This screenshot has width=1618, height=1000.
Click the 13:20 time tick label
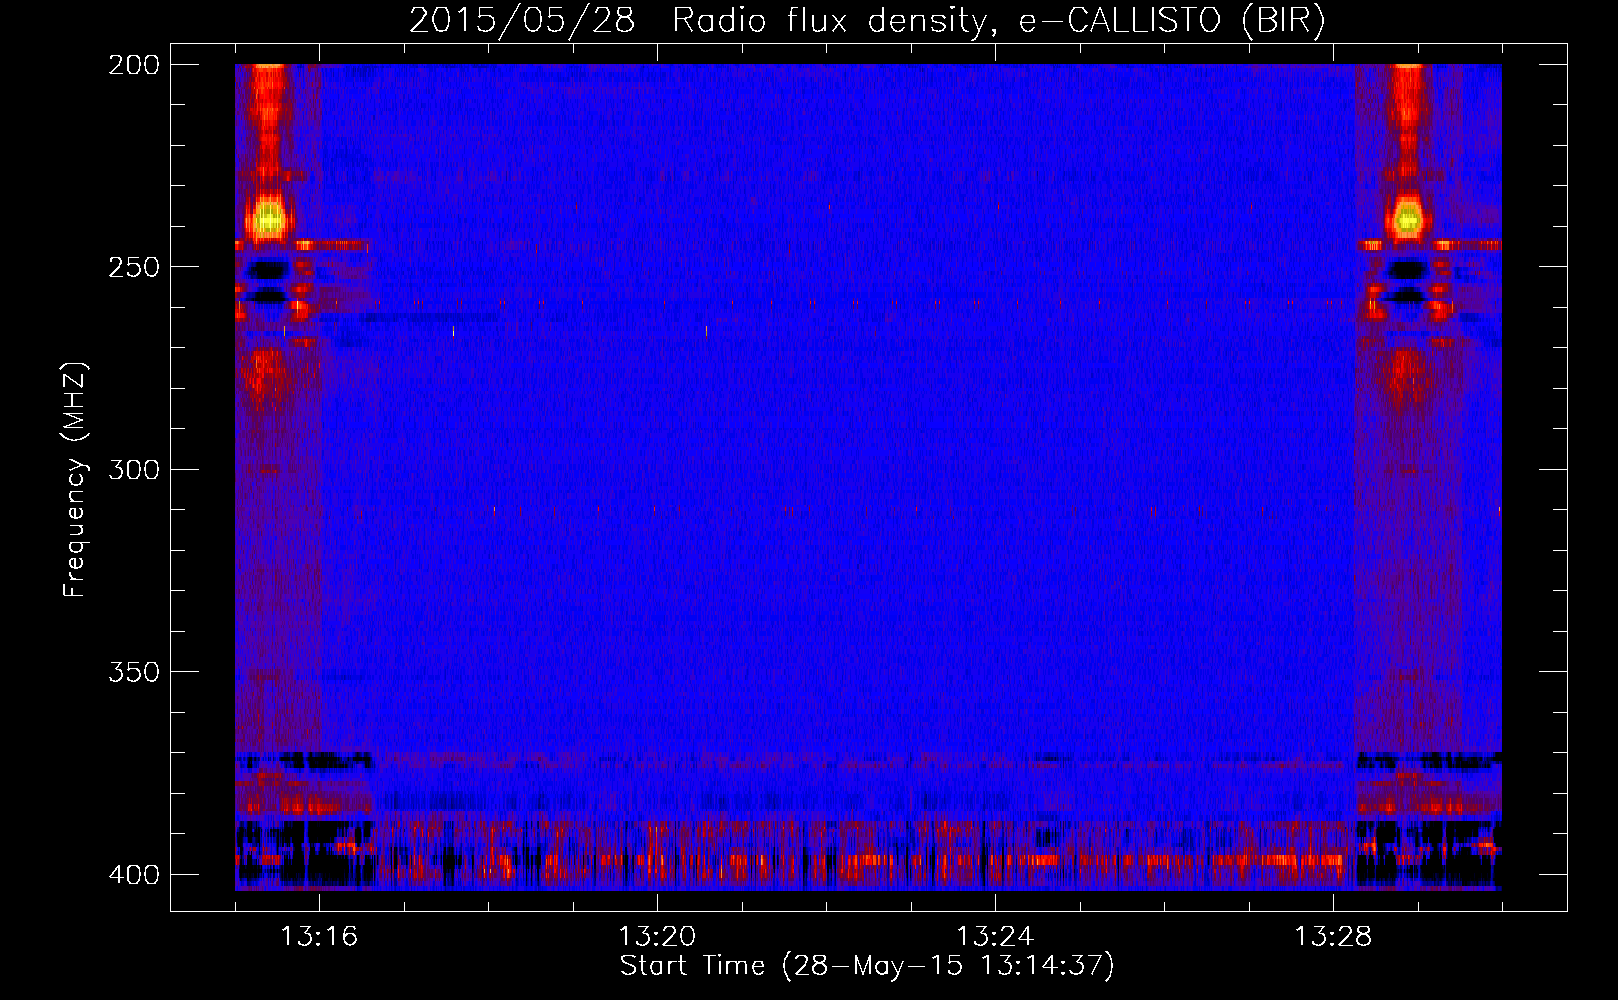pos(657,937)
